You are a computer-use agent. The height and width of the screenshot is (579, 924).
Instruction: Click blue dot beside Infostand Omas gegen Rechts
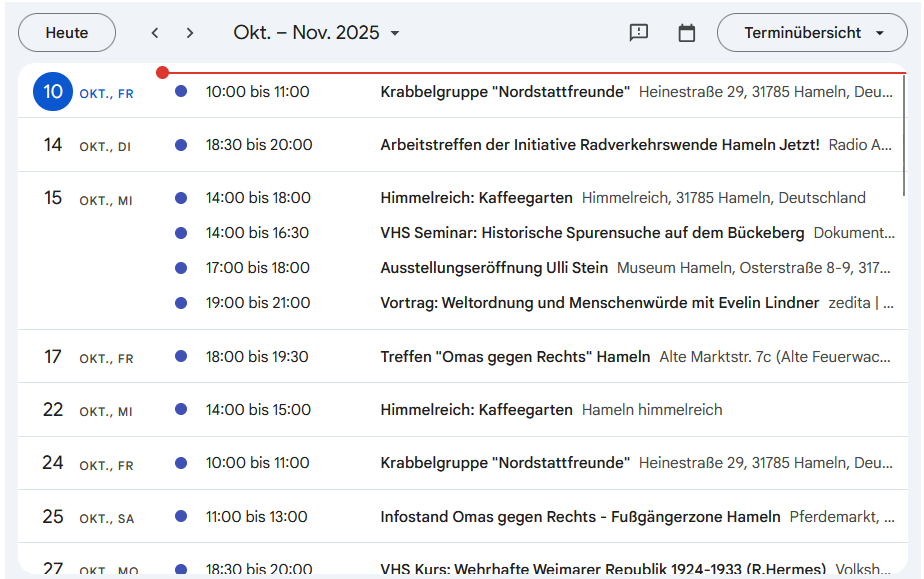point(181,517)
